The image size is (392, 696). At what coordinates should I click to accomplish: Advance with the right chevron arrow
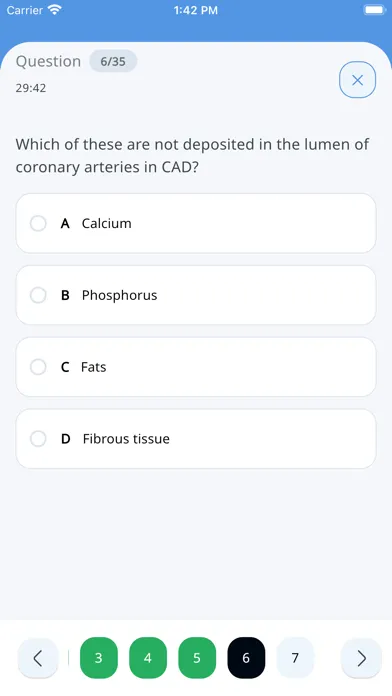tap(361, 658)
